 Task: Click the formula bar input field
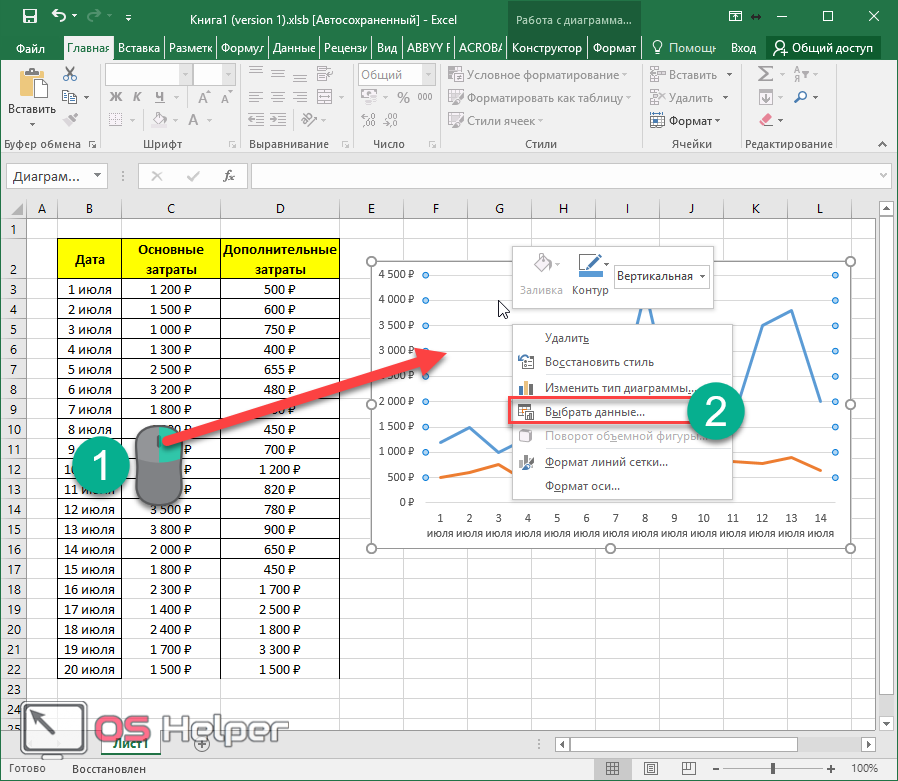point(570,176)
